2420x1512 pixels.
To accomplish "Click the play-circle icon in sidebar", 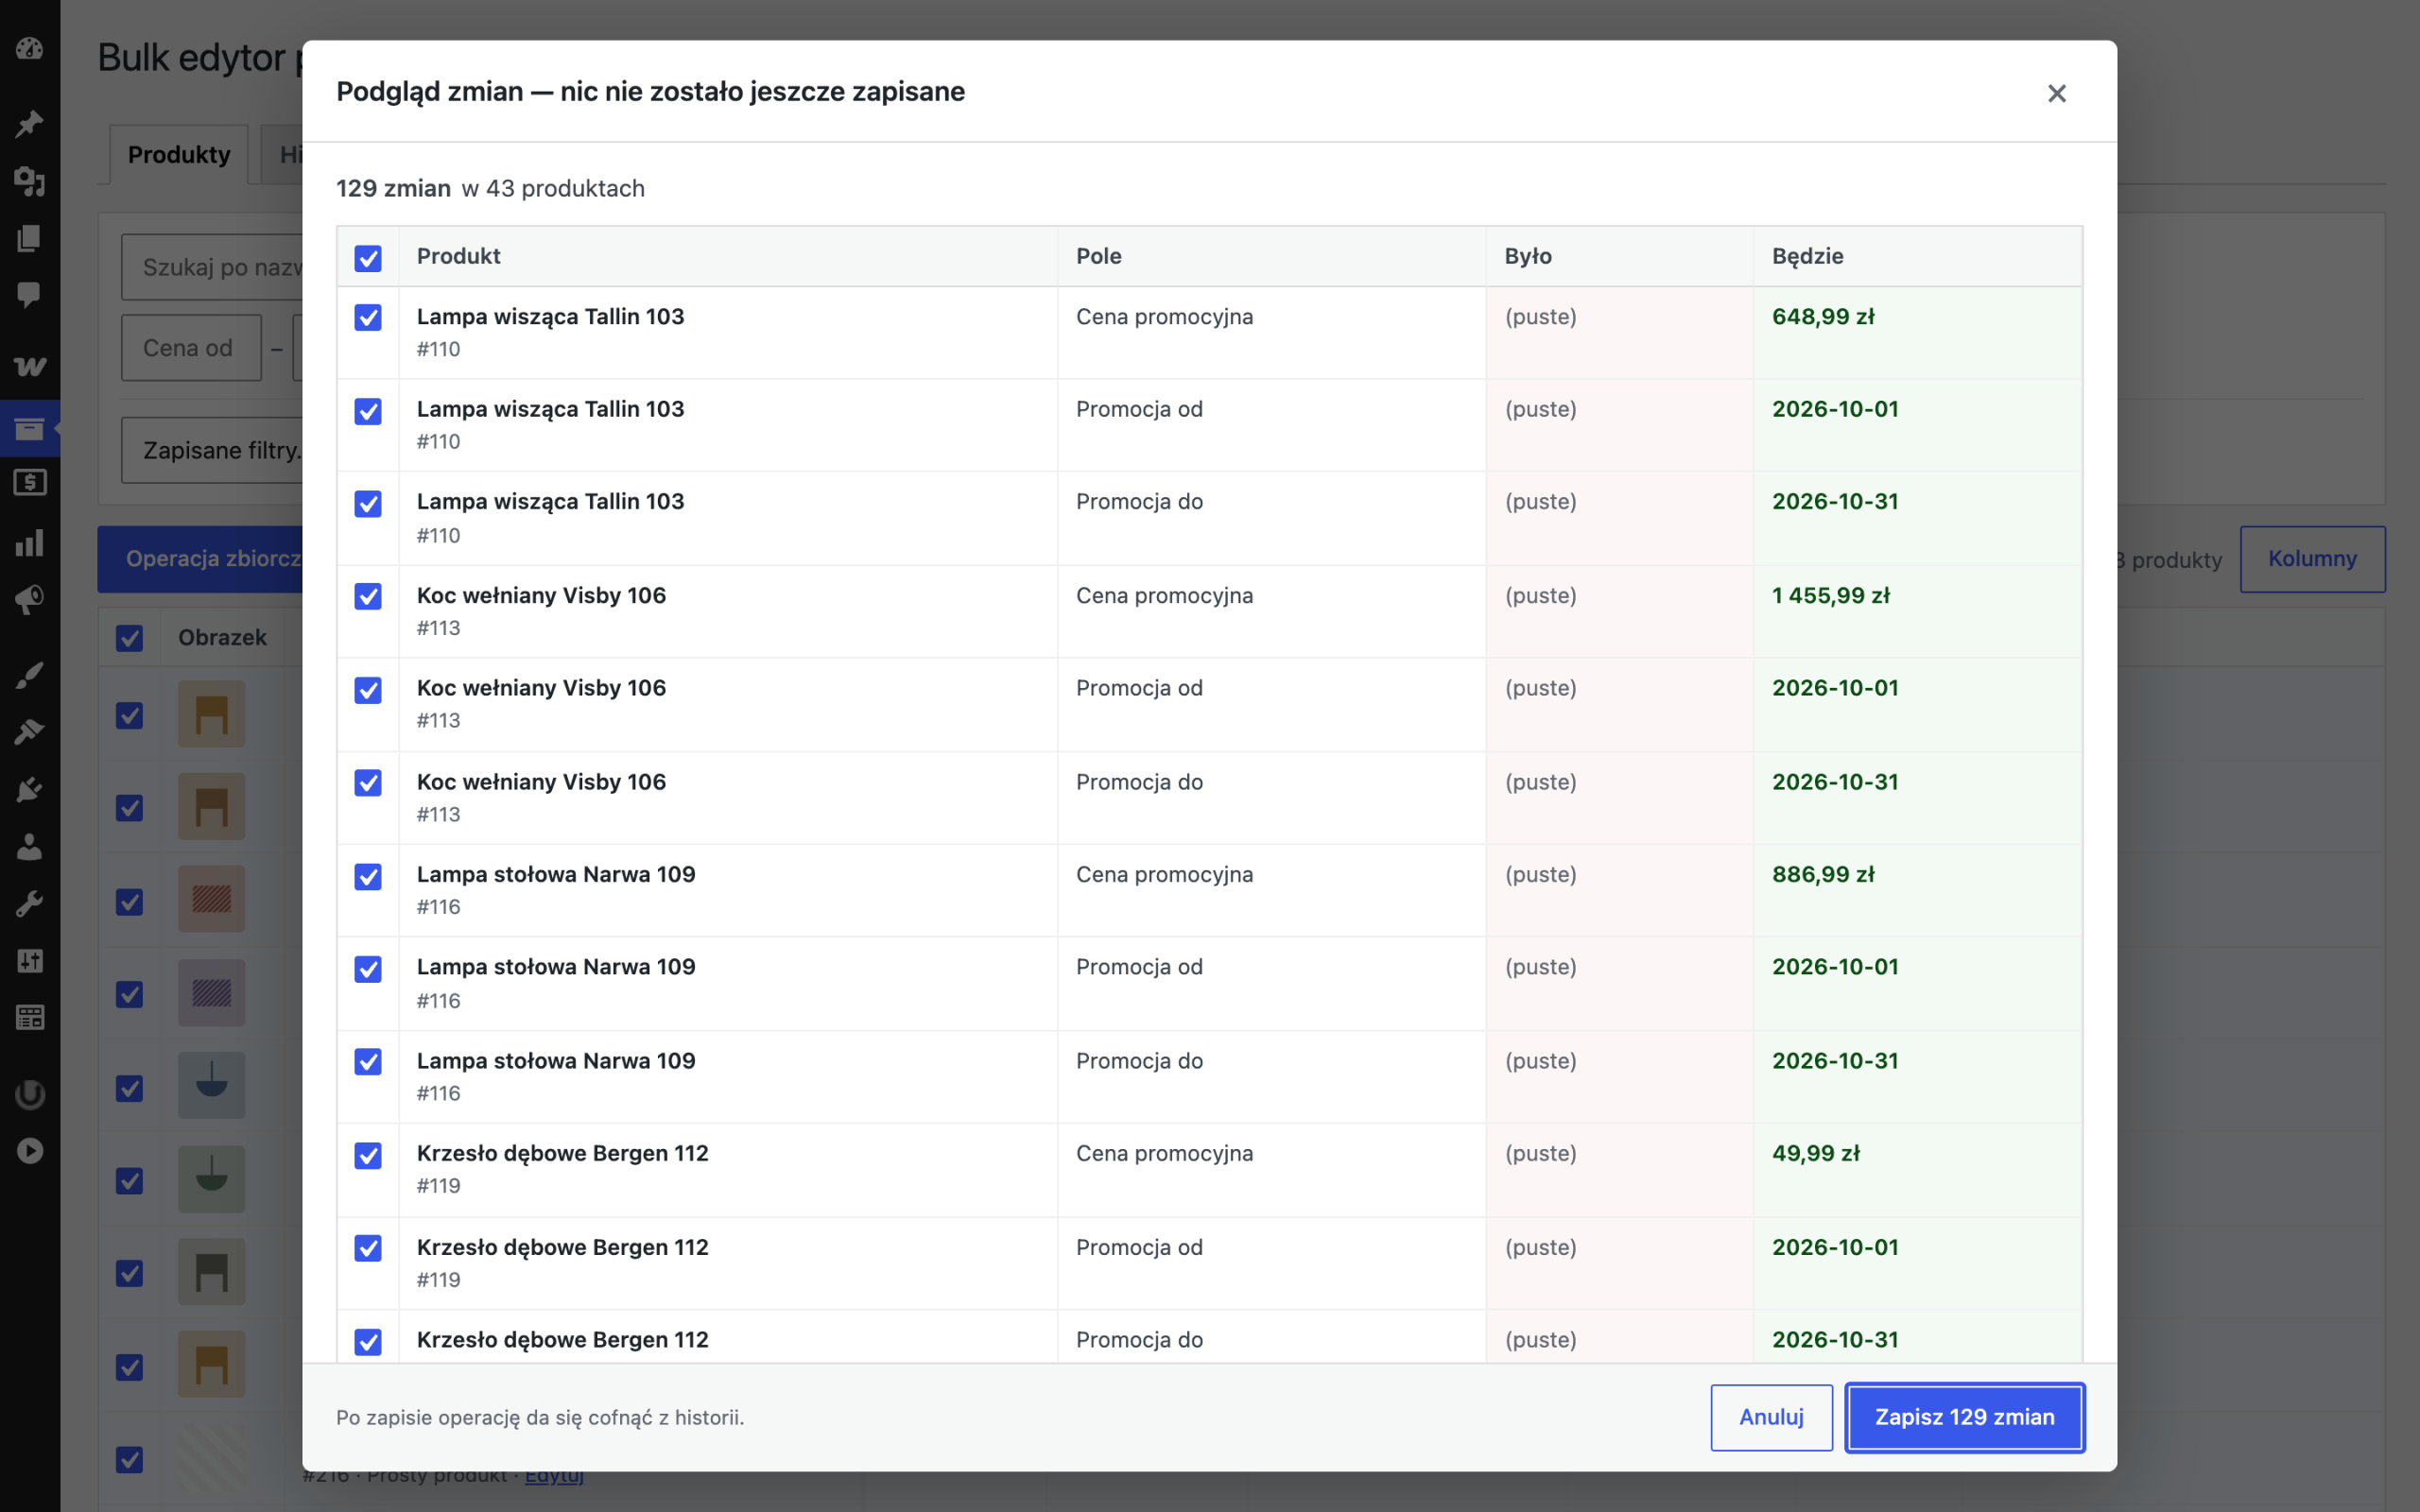I will tap(29, 1151).
